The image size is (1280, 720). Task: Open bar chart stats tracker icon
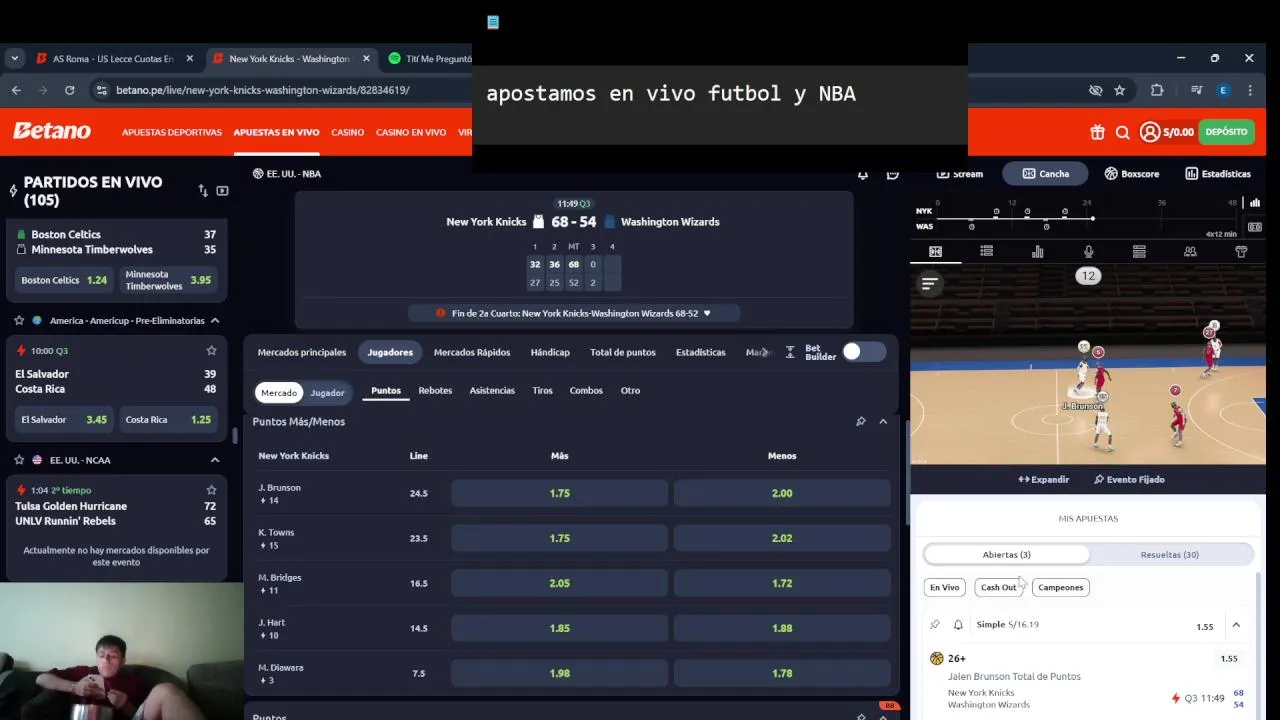(1037, 251)
